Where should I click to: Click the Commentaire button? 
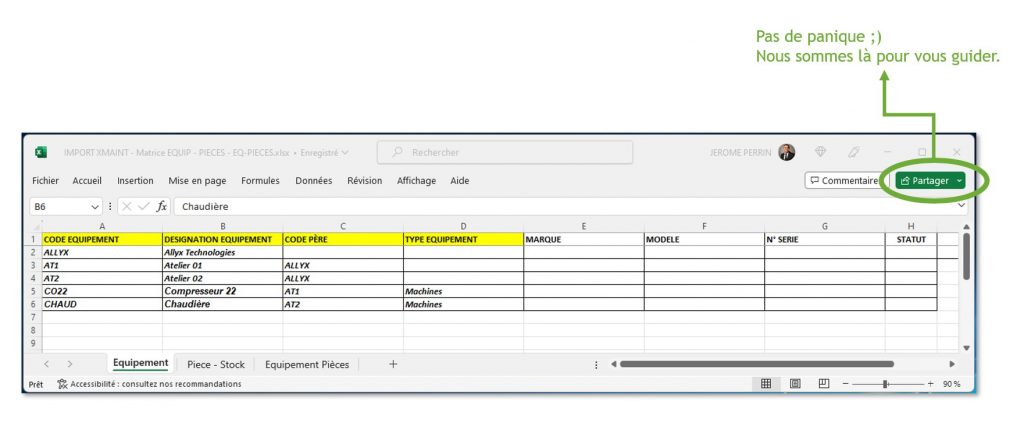point(844,181)
